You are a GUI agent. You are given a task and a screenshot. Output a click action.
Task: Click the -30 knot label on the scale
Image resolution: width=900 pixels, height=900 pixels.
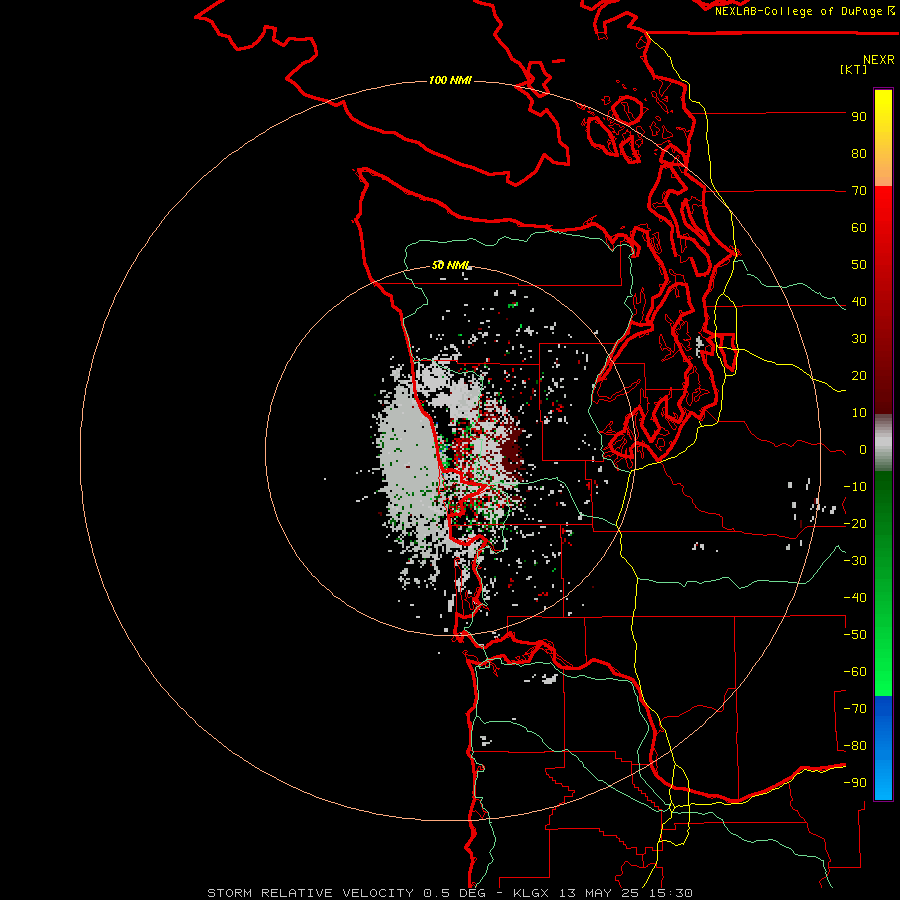[x=855, y=561]
